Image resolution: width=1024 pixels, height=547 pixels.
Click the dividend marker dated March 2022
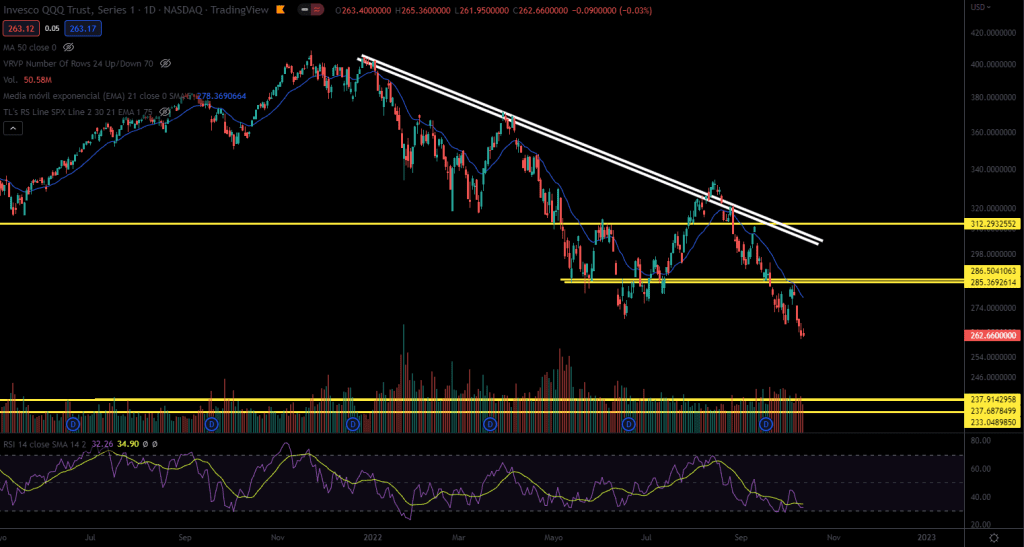490,424
